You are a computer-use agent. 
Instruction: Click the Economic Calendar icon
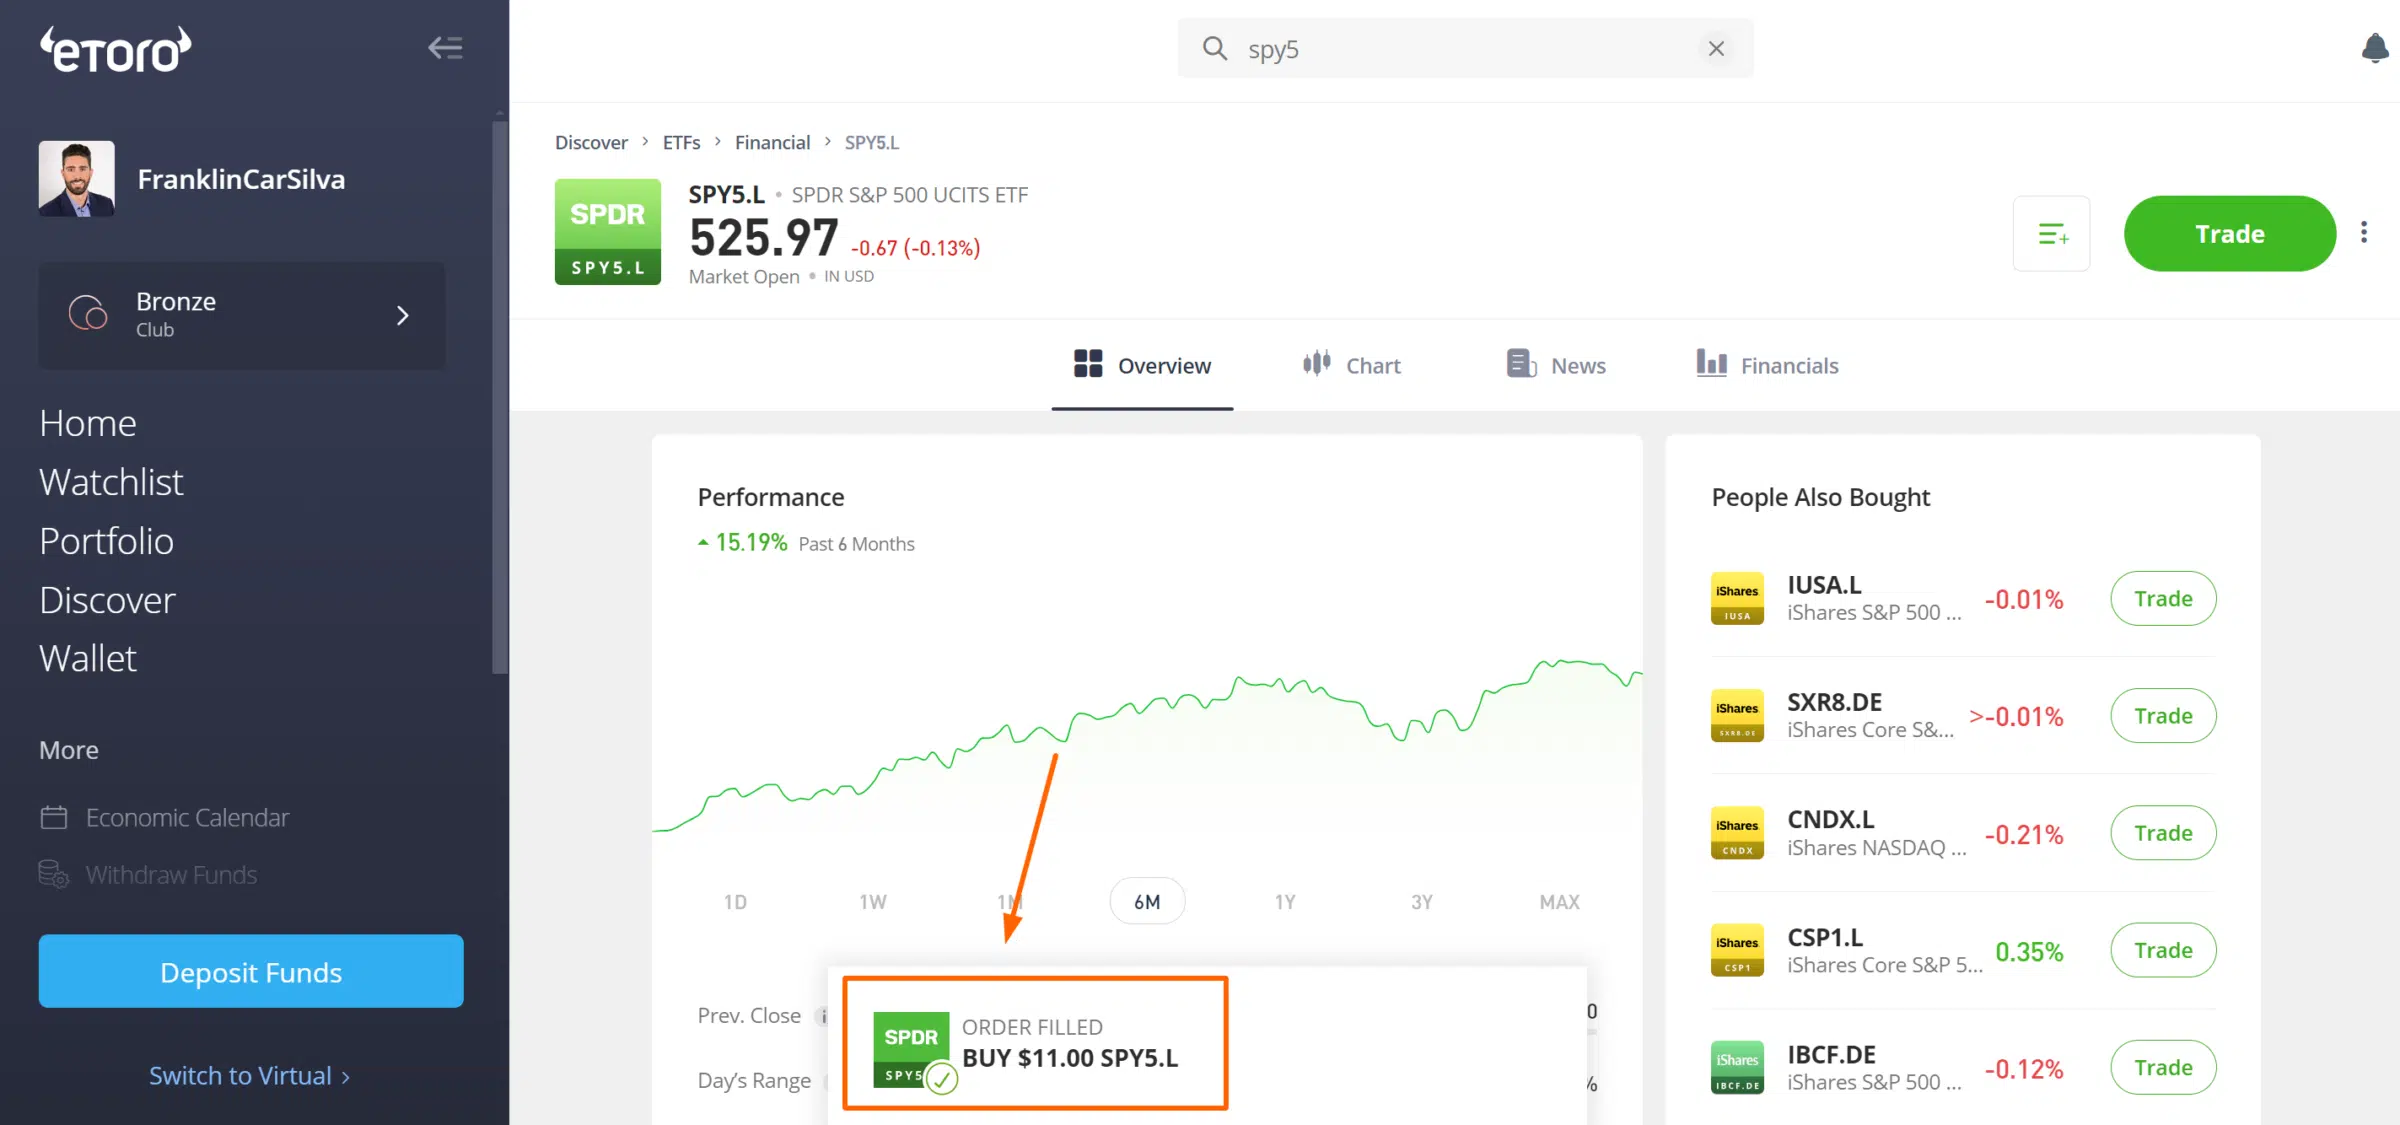[54, 817]
